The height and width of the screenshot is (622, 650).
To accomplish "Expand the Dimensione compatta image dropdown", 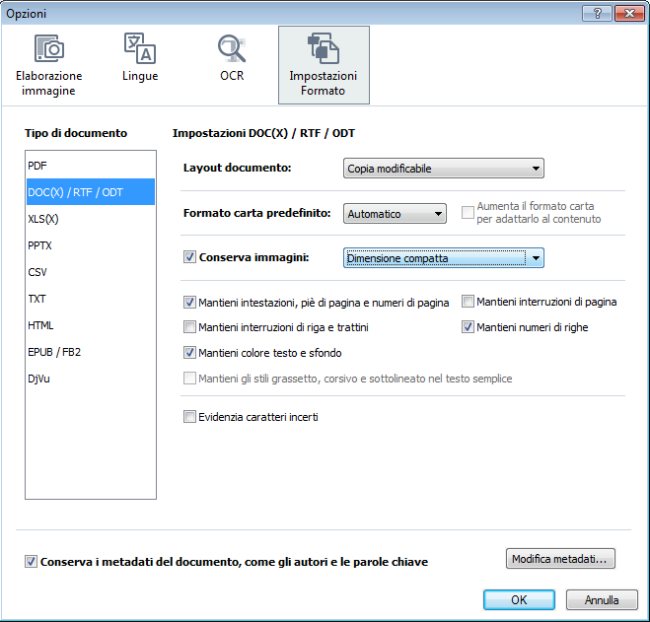I will point(443,258).
